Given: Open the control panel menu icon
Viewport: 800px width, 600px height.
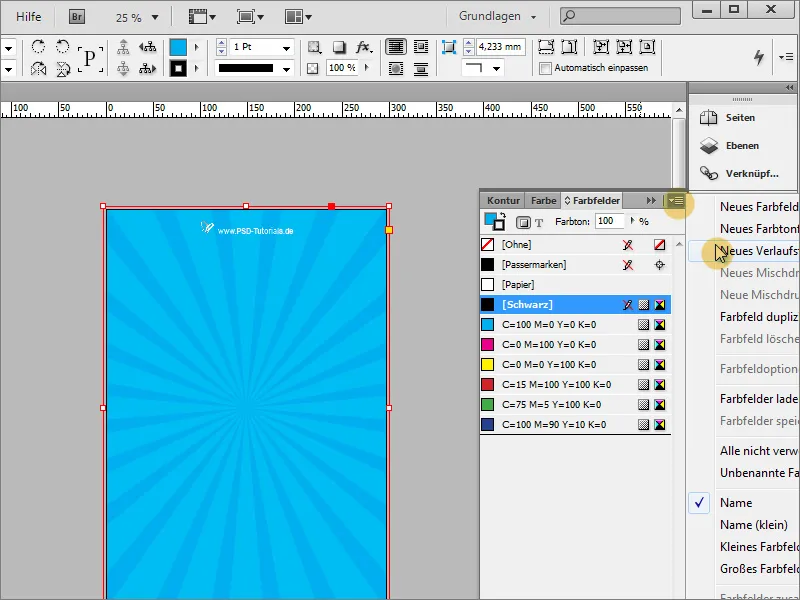Looking at the screenshot, I should coord(786,57).
